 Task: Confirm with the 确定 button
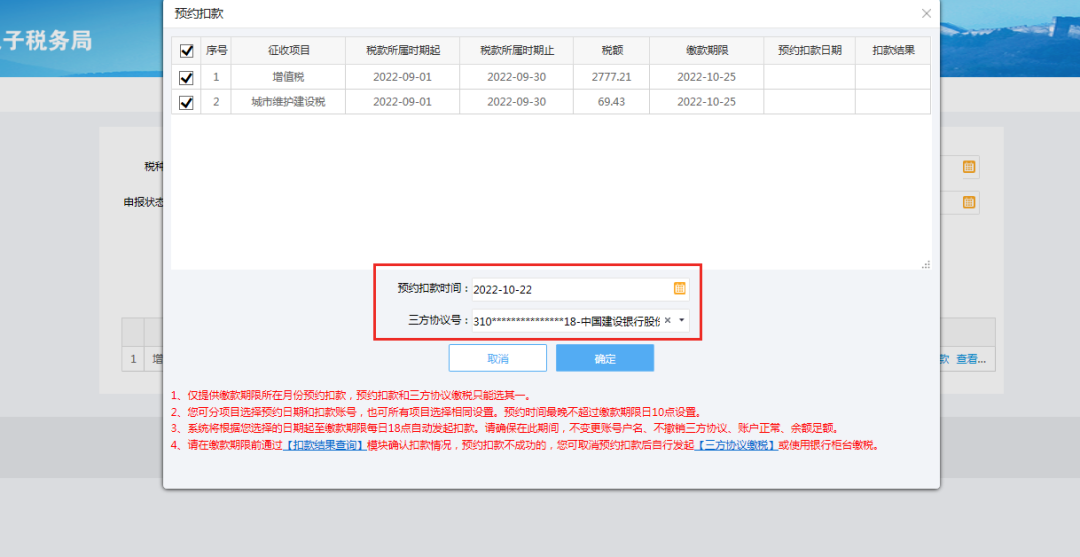[x=605, y=359]
